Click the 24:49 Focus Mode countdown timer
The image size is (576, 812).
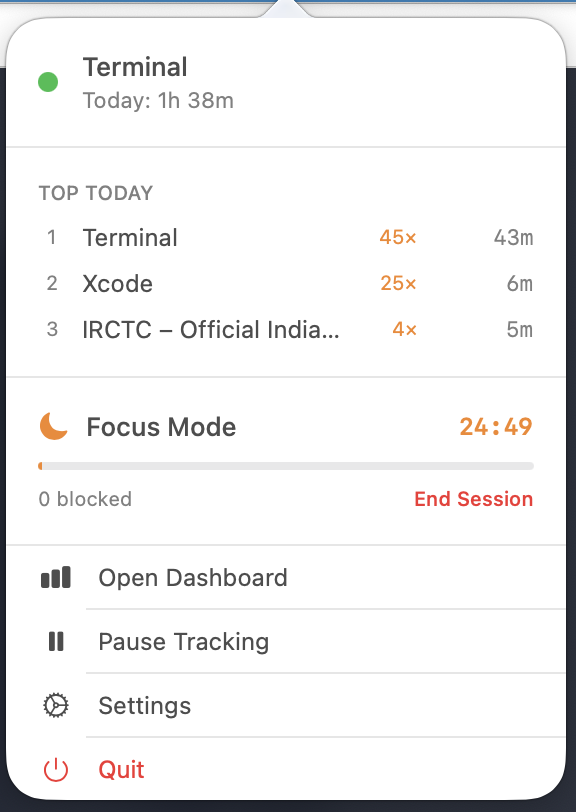pos(496,426)
